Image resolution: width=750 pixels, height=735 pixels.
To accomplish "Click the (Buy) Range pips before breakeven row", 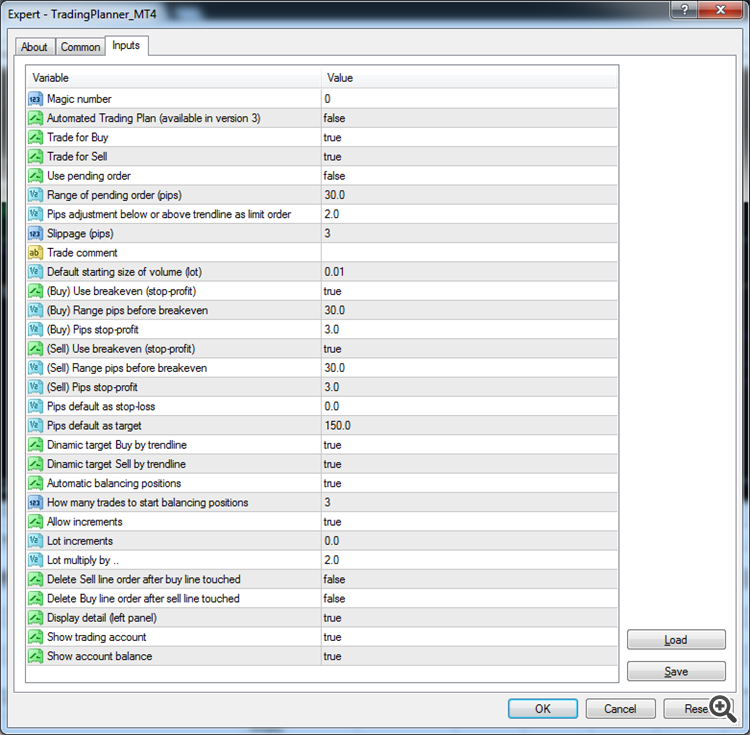I will point(322,310).
